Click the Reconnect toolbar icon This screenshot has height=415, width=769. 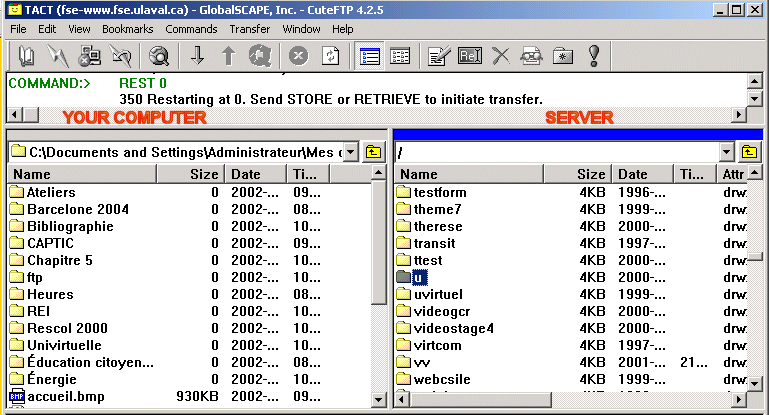(121, 56)
